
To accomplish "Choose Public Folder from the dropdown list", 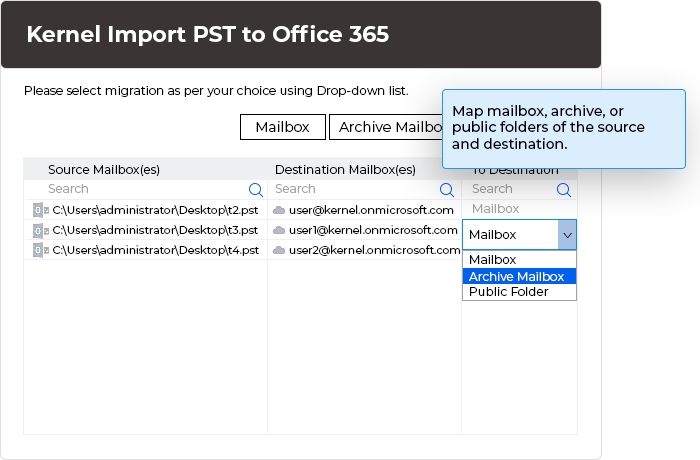I will click(519, 292).
